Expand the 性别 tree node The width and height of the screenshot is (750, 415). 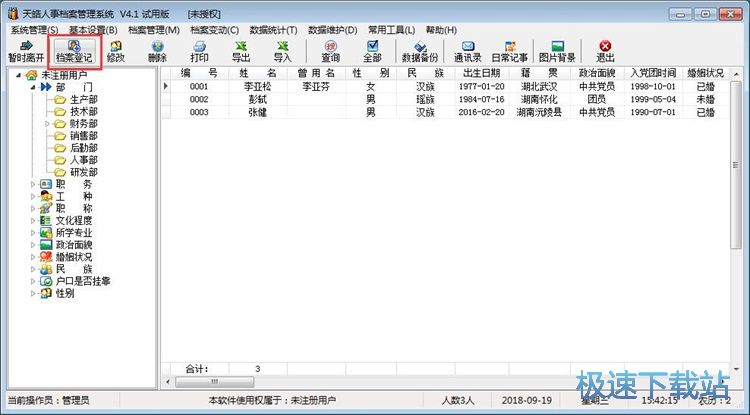(33, 294)
